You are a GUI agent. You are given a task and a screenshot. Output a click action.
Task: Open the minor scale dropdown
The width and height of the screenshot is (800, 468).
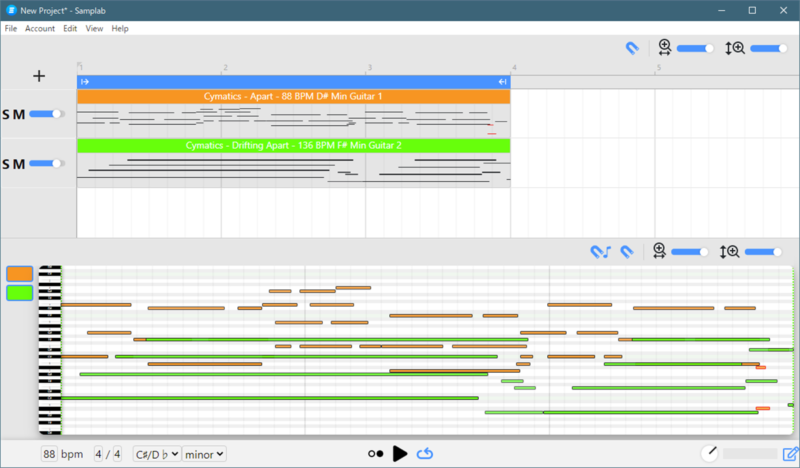coord(205,454)
